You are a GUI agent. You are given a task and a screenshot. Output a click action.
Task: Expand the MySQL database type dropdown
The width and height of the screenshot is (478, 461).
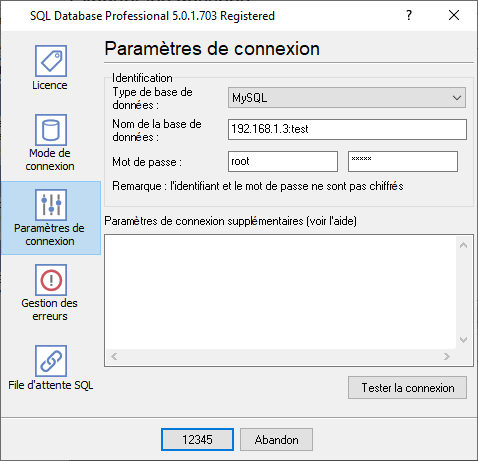pyautogui.click(x=347, y=98)
